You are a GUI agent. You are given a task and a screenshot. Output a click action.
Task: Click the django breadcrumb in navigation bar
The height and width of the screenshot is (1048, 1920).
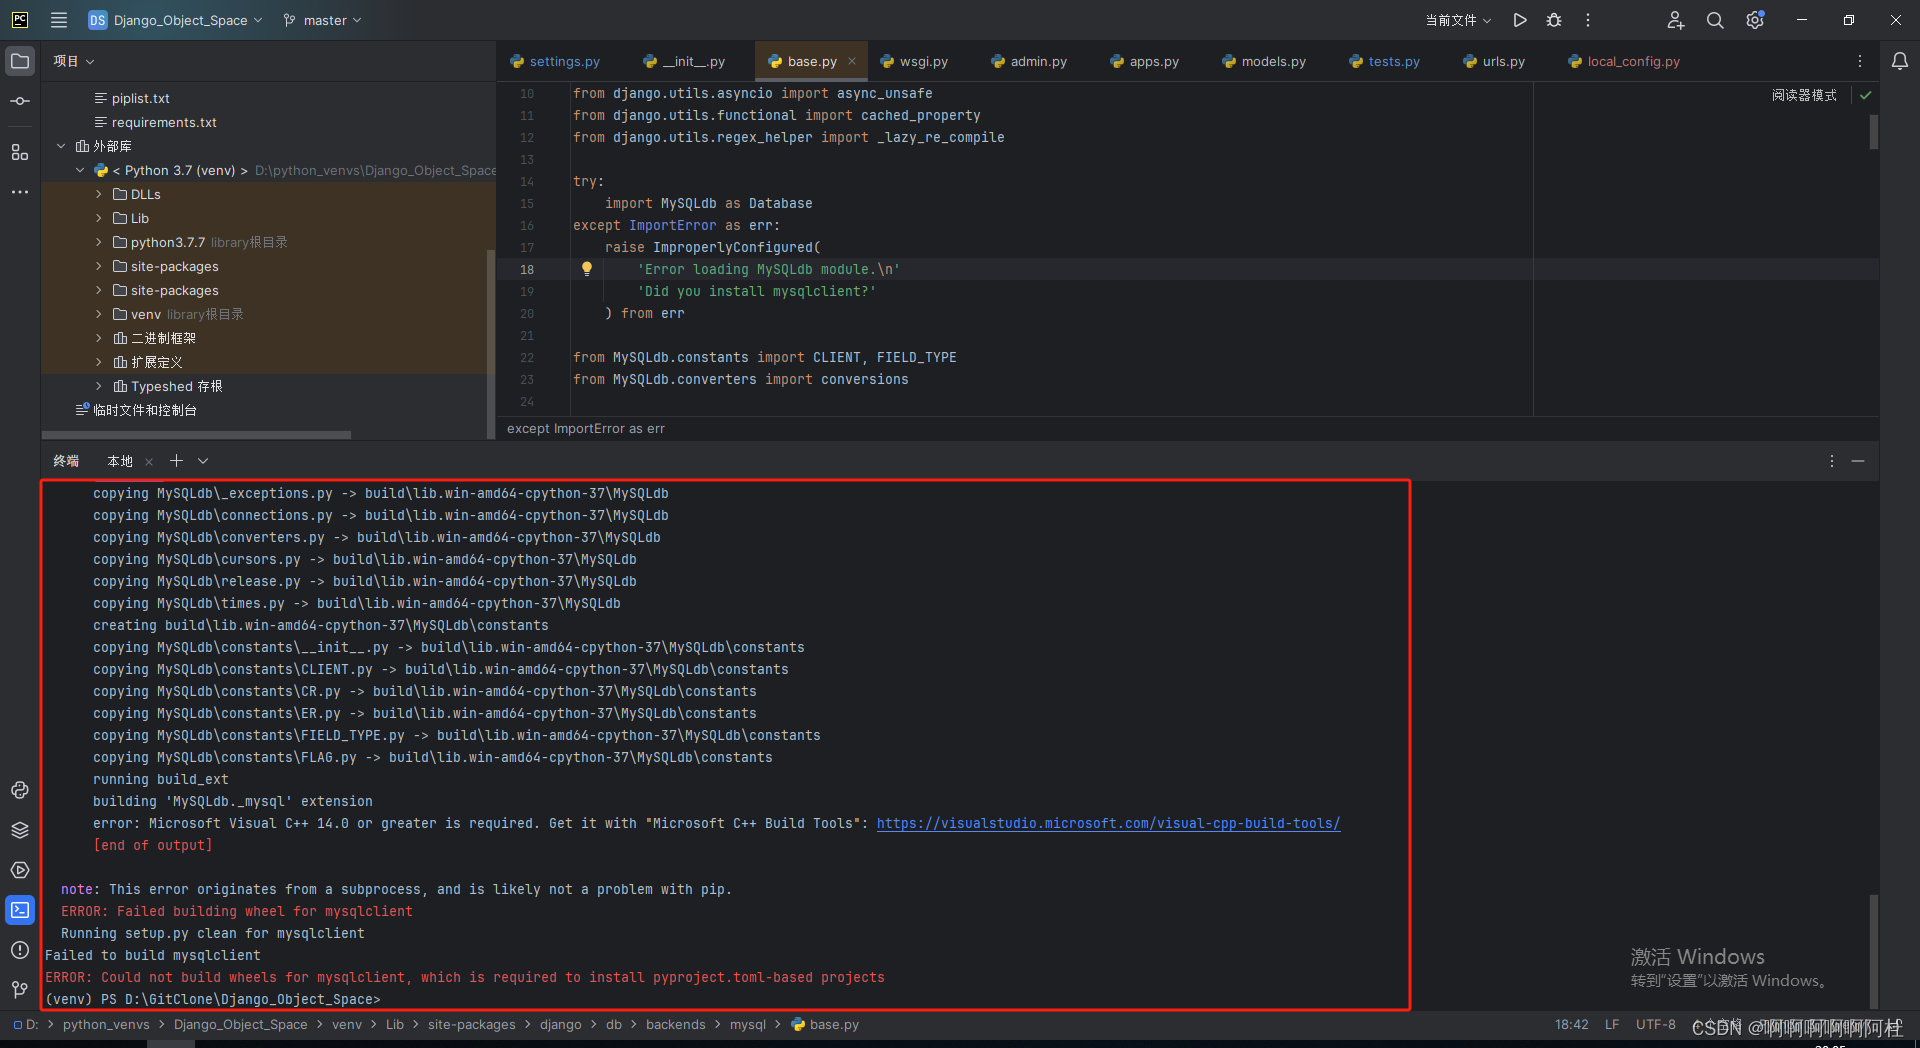click(560, 1024)
